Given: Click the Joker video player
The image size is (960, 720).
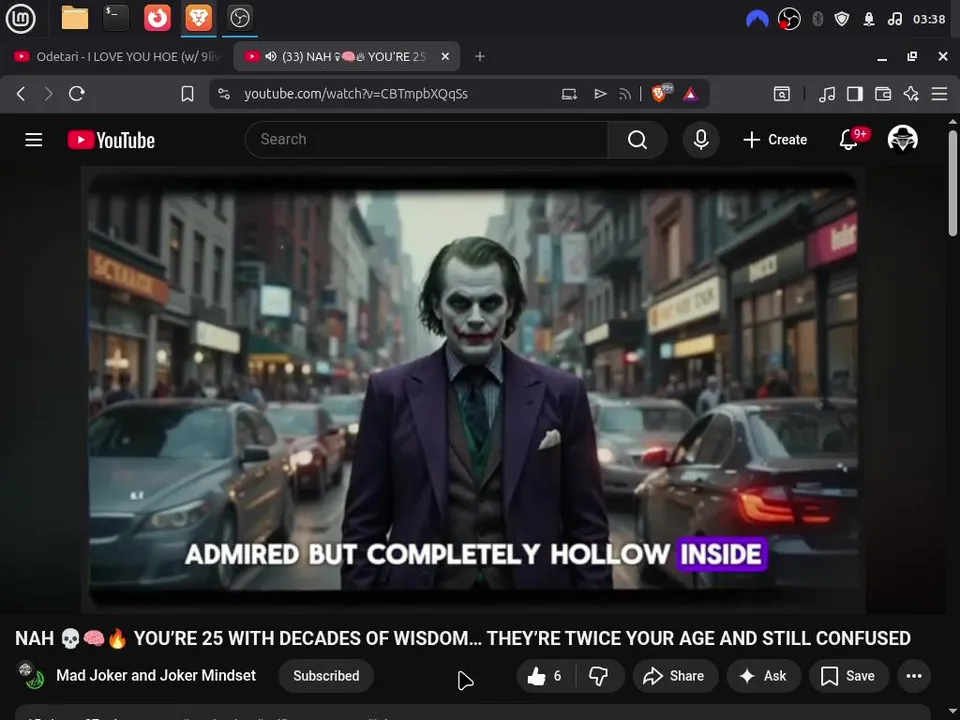Looking at the screenshot, I should pos(472,389).
